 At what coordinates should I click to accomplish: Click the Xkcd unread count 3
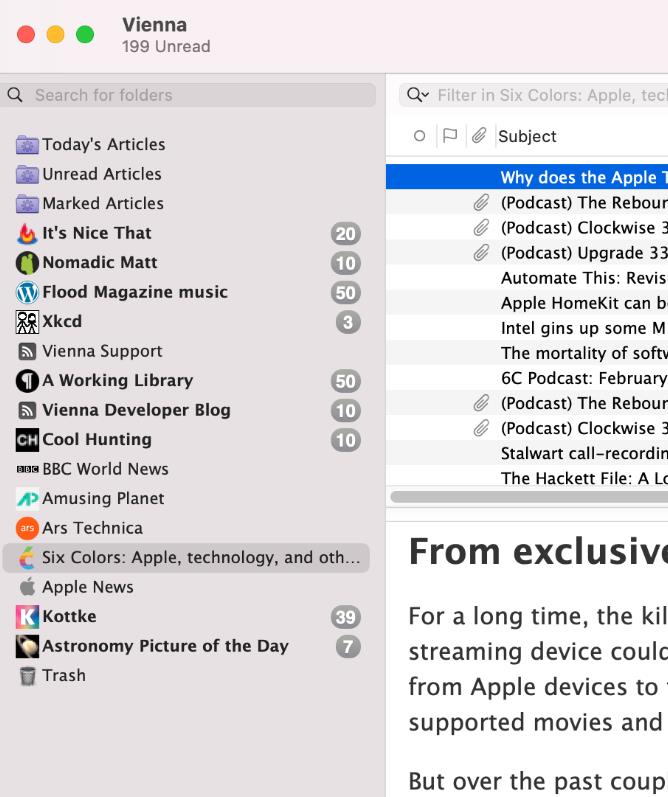(348, 322)
